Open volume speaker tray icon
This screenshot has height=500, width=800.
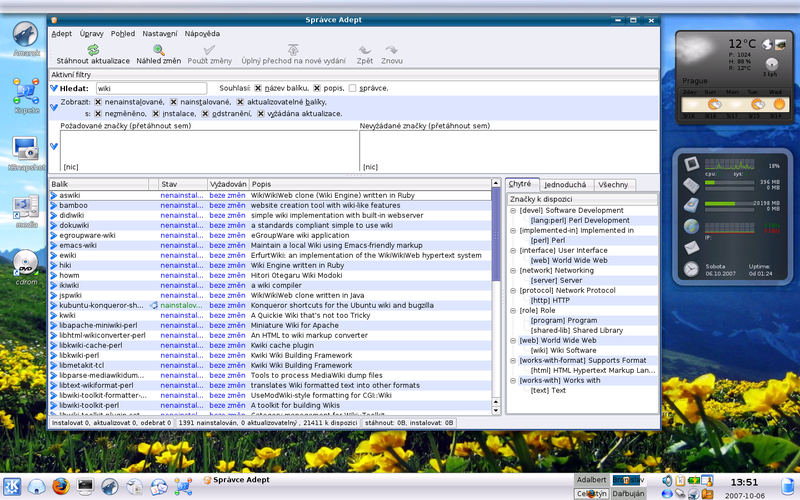pos(667,480)
